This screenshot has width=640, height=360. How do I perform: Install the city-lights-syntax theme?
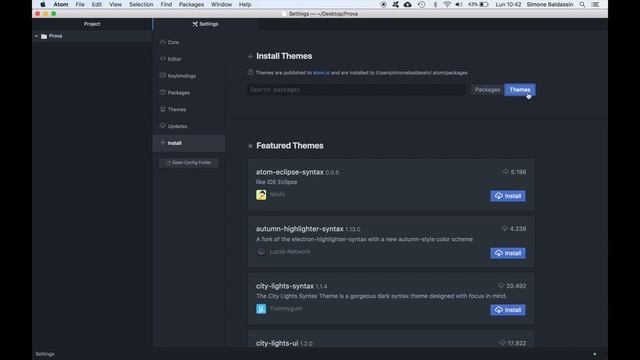click(x=508, y=310)
